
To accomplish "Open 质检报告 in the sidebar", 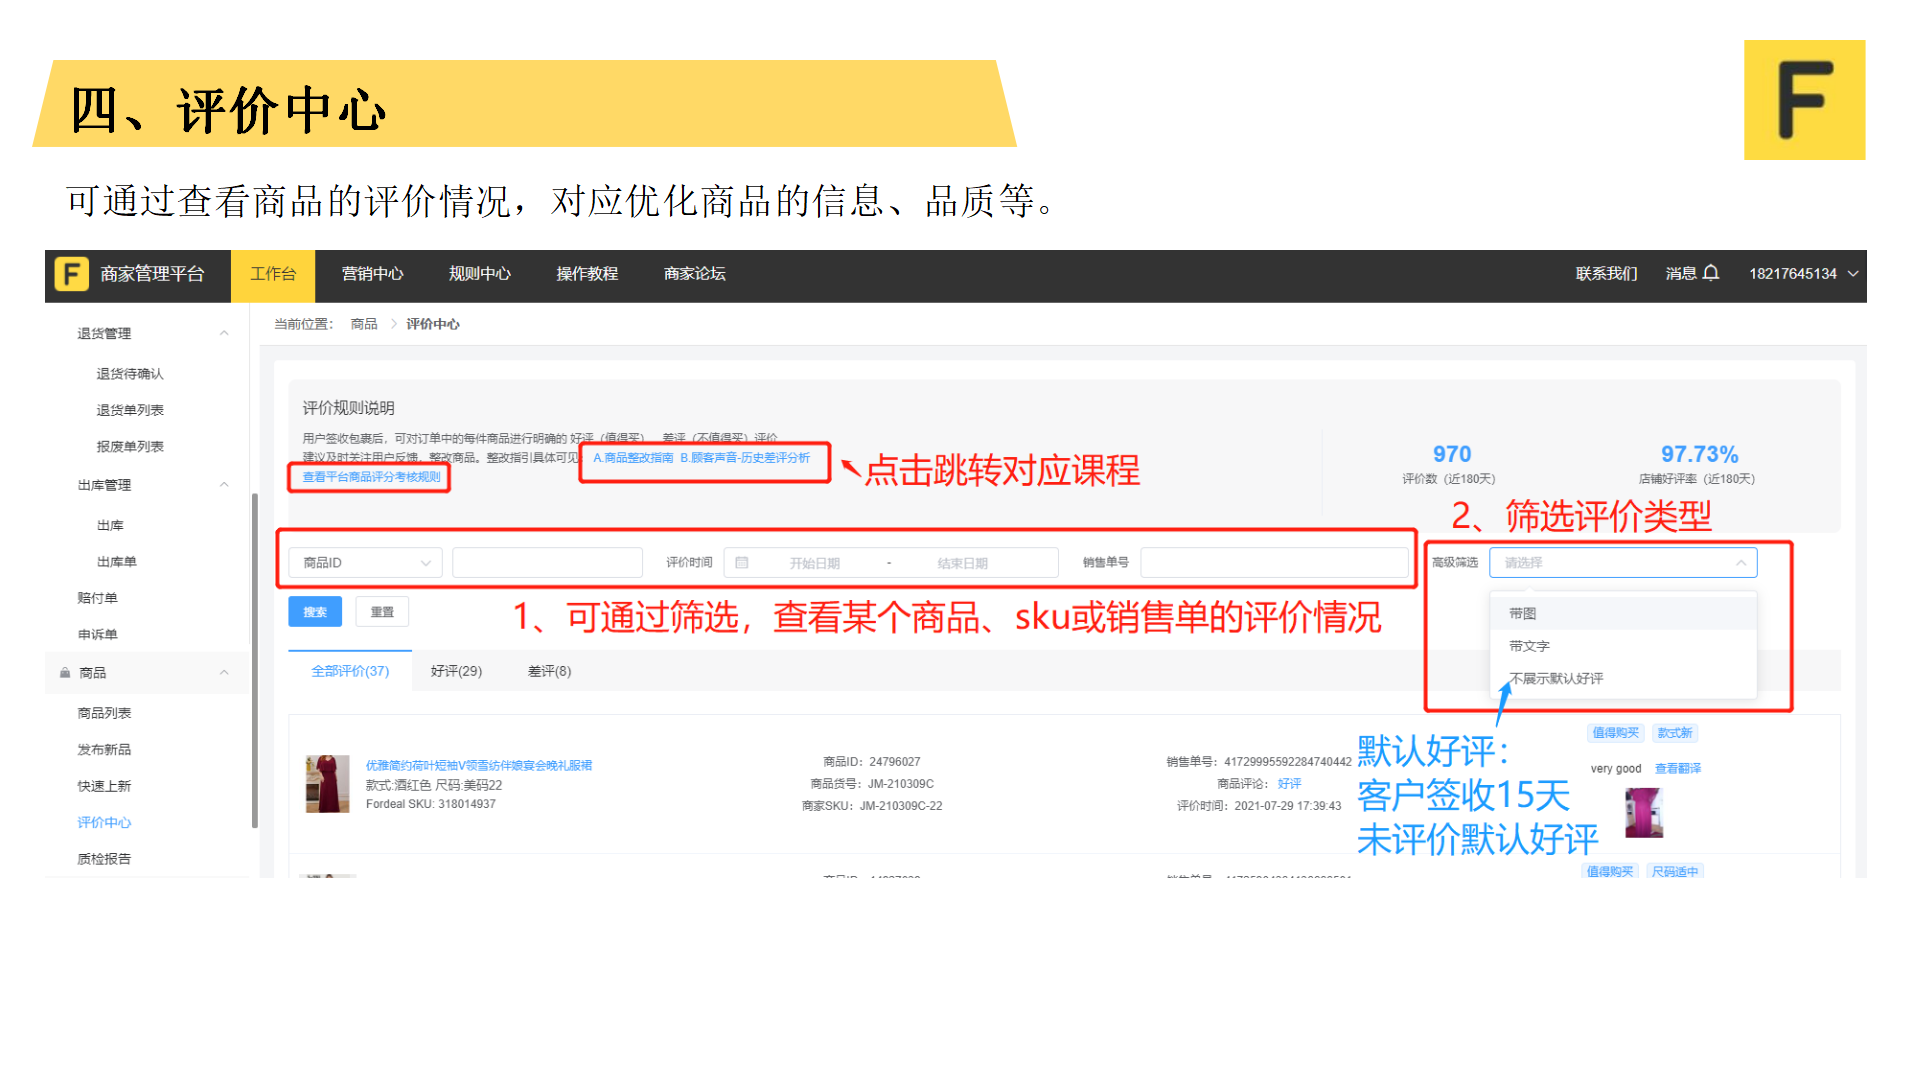I will [x=104, y=859].
